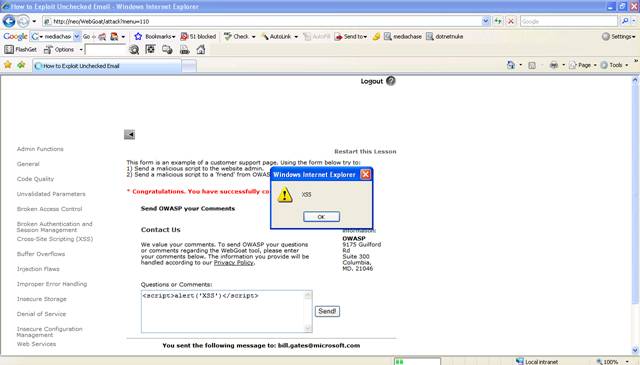Open the Buffer Overflows category
640x365 pixels.
[x=41, y=254]
